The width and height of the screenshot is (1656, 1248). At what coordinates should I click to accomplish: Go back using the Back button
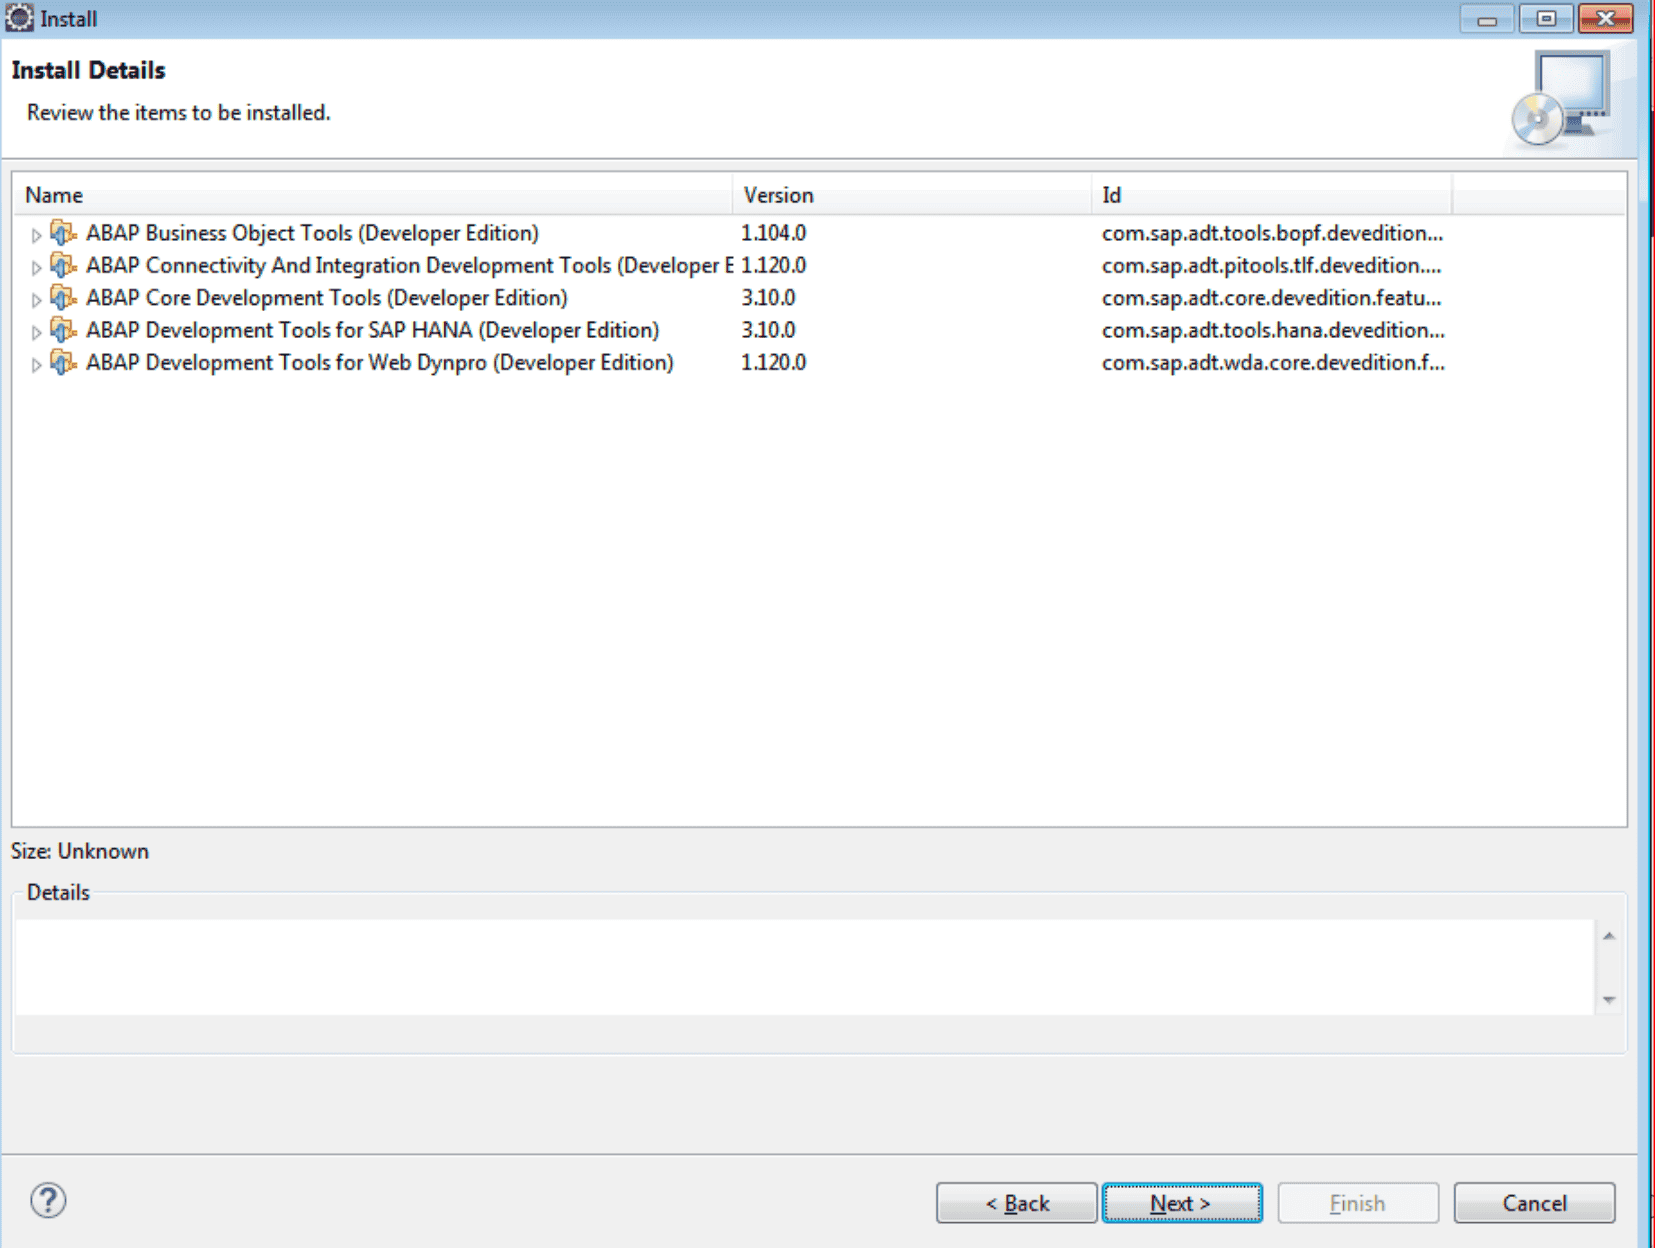pyautogui.click(x=1015, y=1203)
